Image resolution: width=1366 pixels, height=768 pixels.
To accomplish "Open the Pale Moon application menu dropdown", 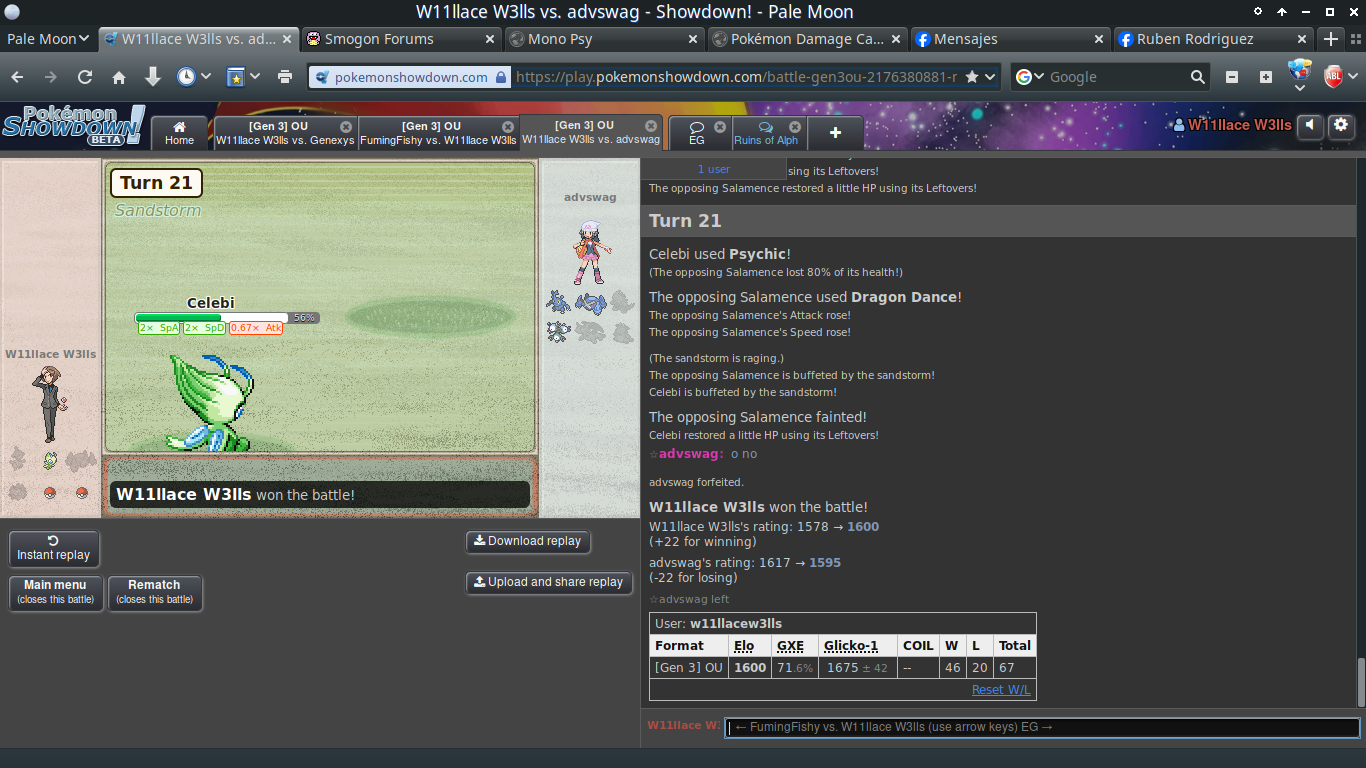I will [x=48, y=39].
